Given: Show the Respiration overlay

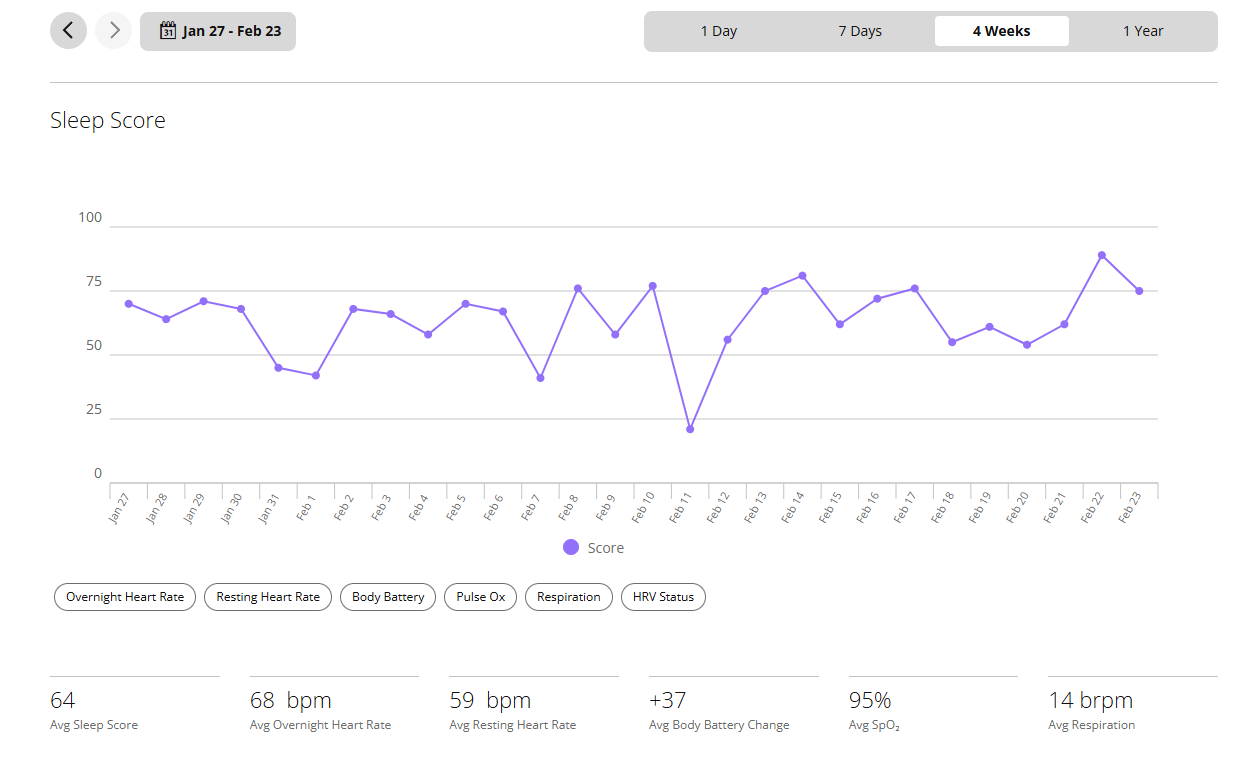Looking at the screenshot, I should point(569,597).
